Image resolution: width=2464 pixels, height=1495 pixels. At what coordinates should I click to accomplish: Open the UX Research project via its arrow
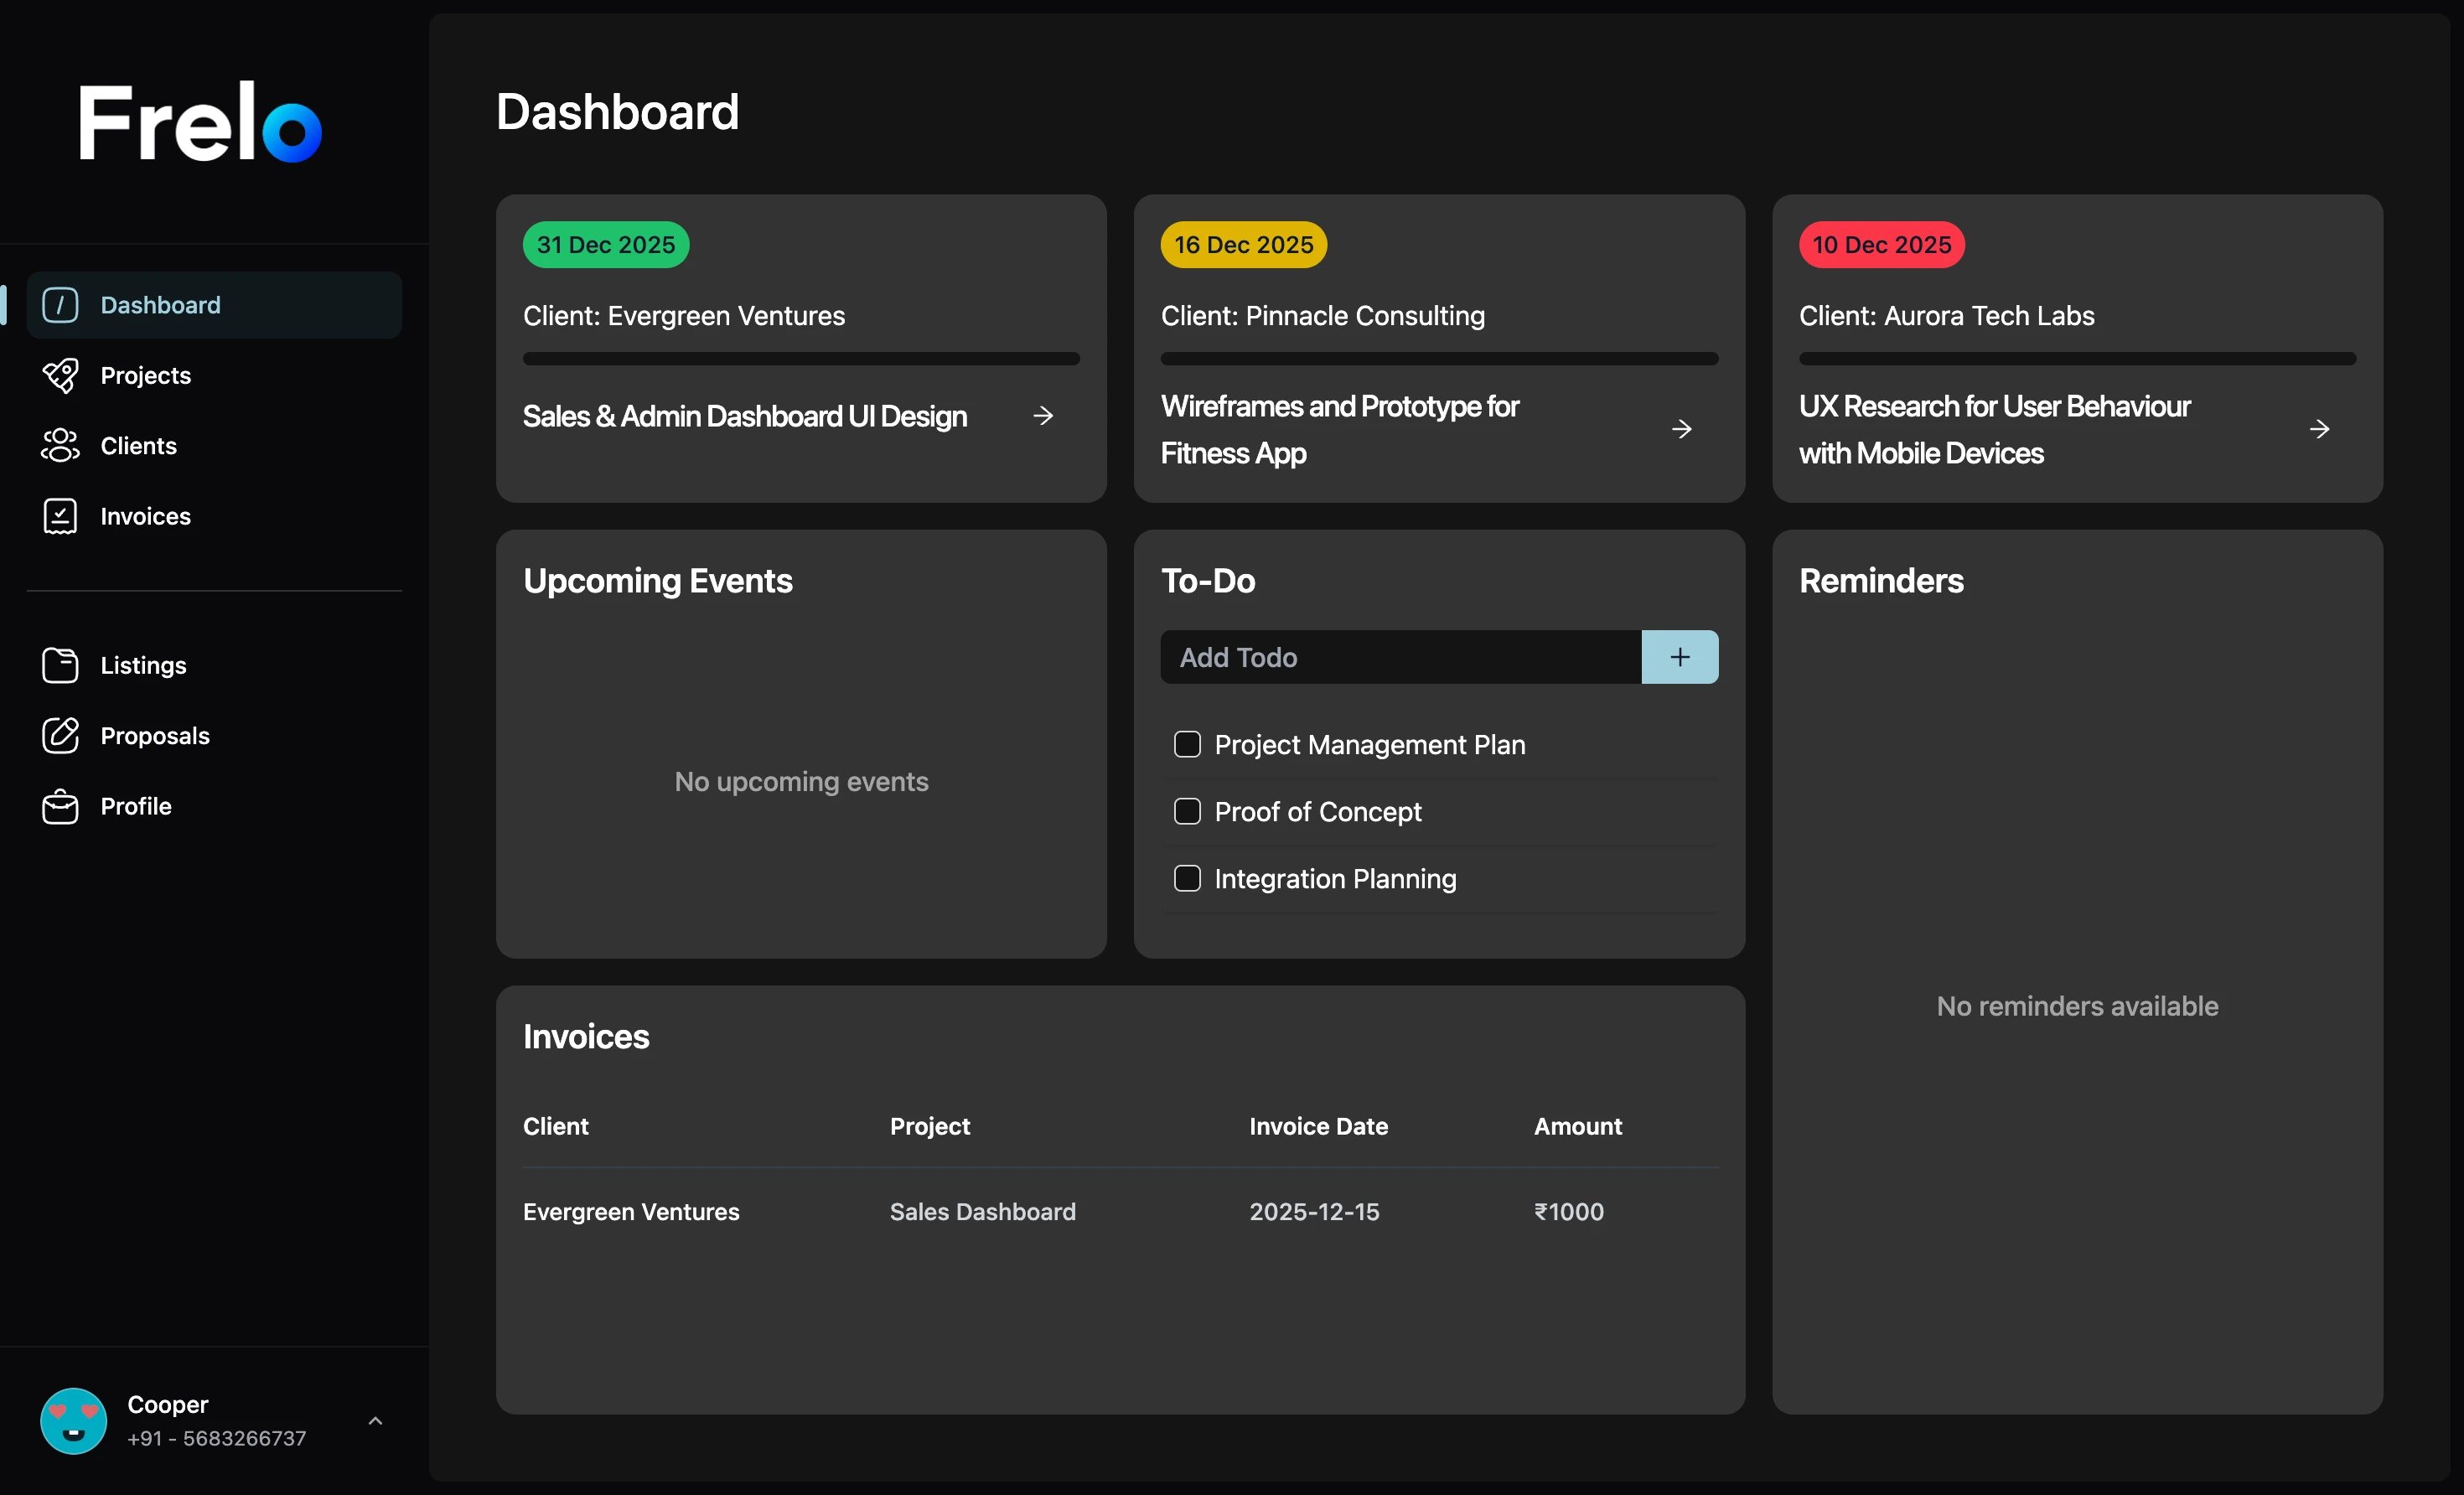coord(2320,428)
